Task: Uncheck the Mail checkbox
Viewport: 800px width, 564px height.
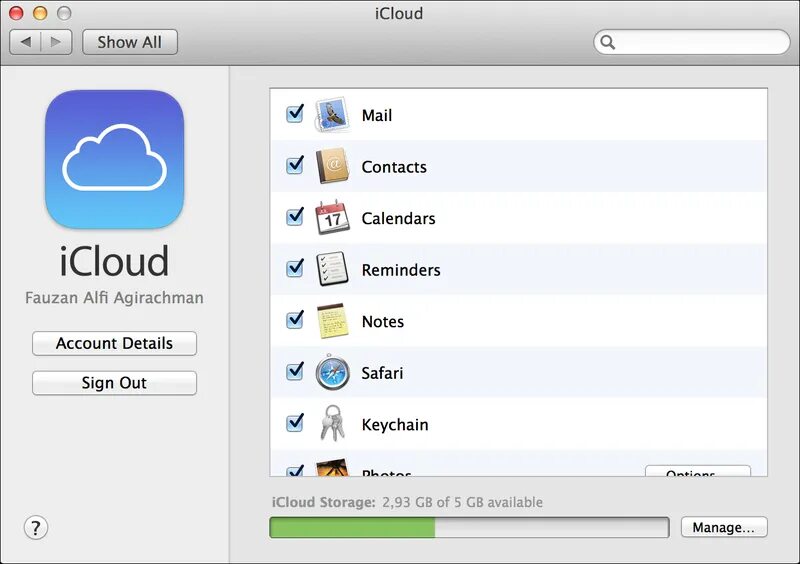Action: 295,113
